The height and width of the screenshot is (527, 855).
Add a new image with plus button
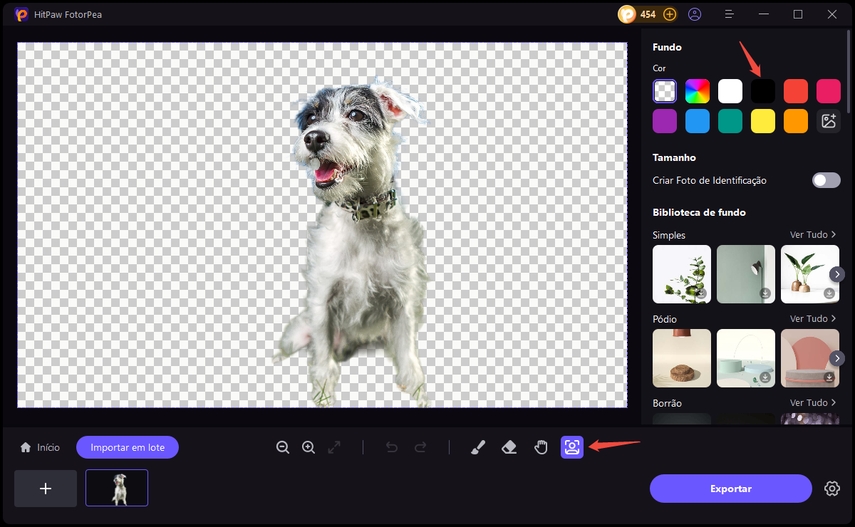[x=45, y=488]
